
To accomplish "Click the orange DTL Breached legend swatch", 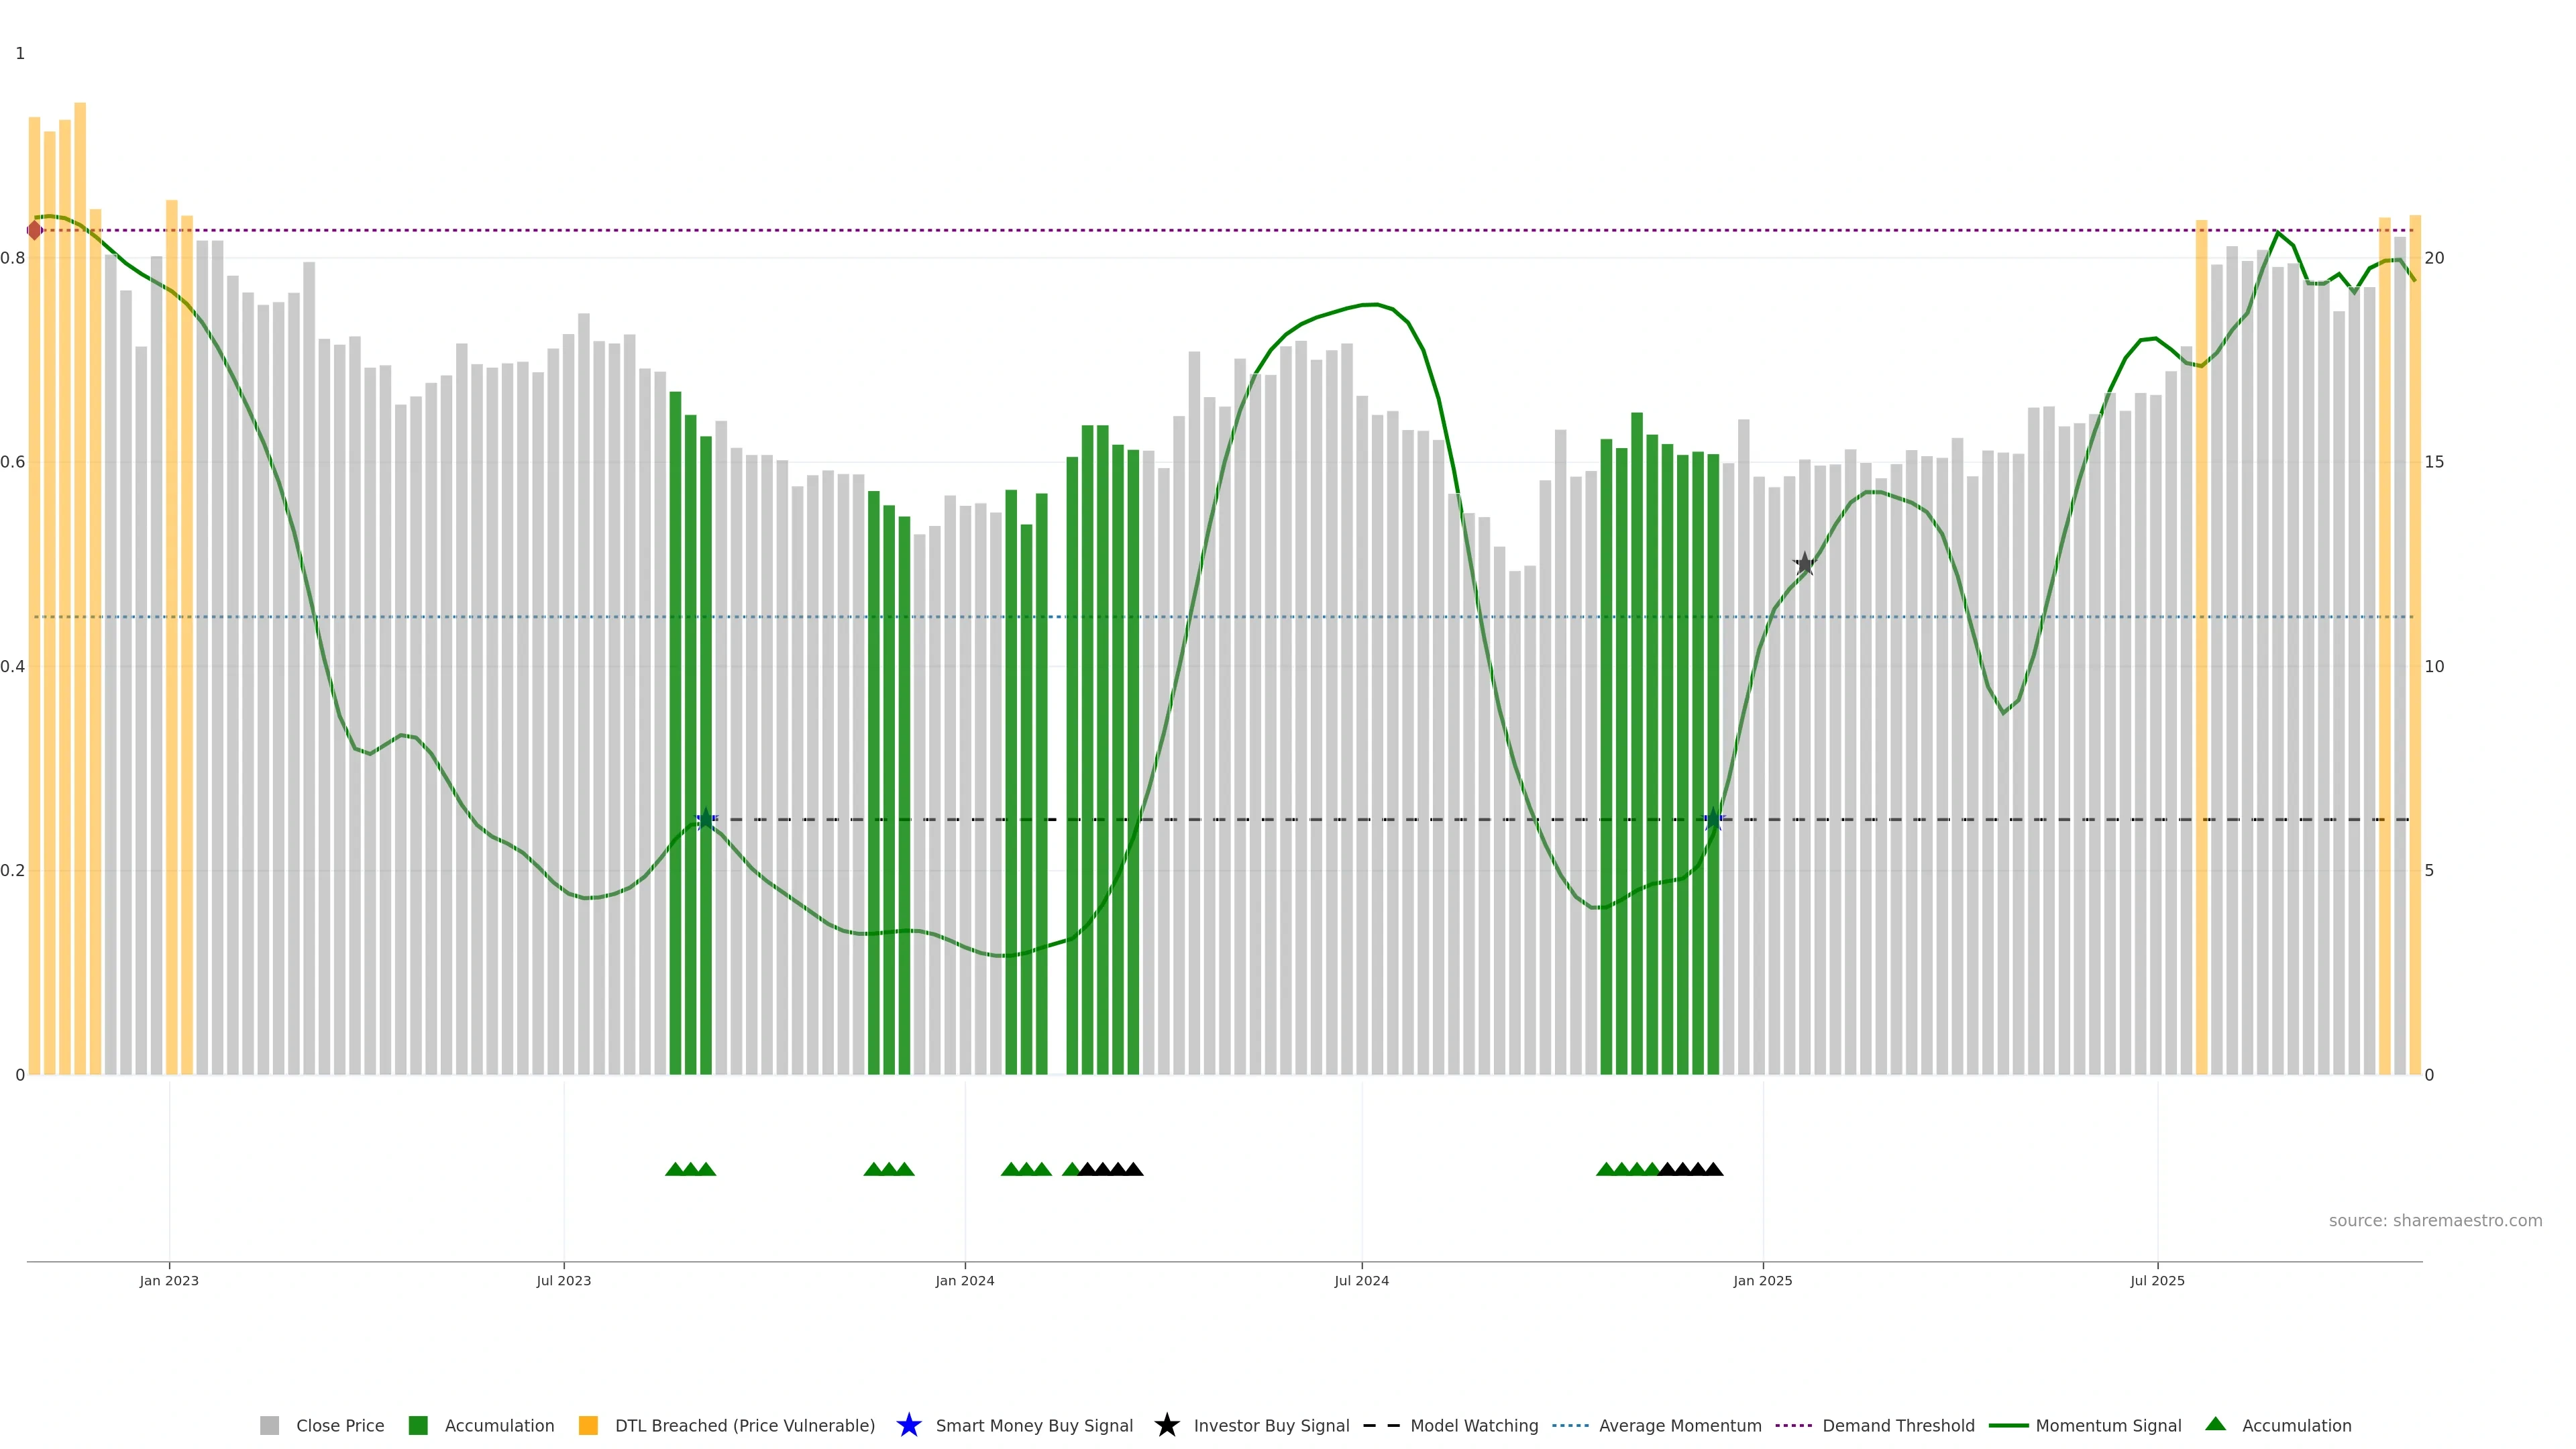I will tap(588, 1426).
